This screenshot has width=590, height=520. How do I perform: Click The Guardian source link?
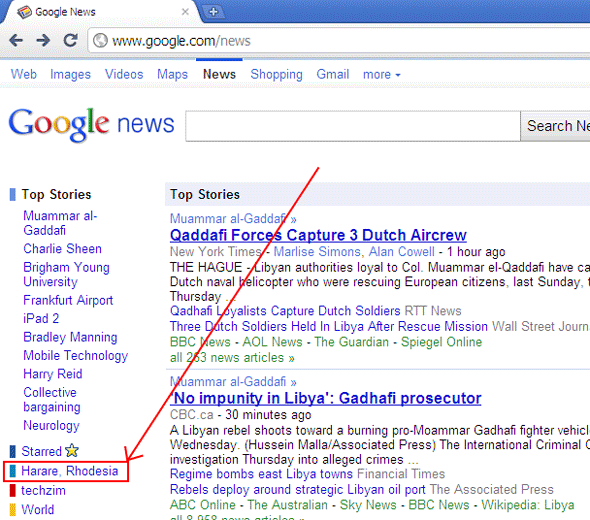point(351,342)
